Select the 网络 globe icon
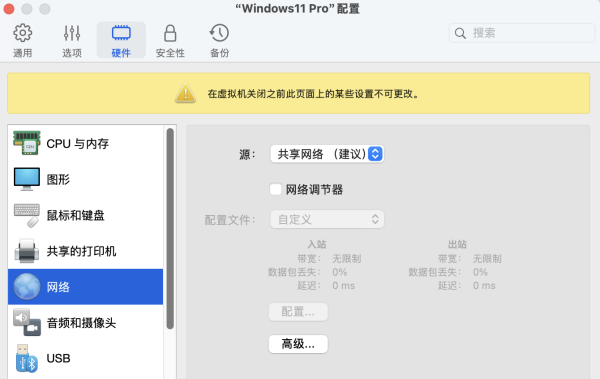 click(x=26, y=287)
